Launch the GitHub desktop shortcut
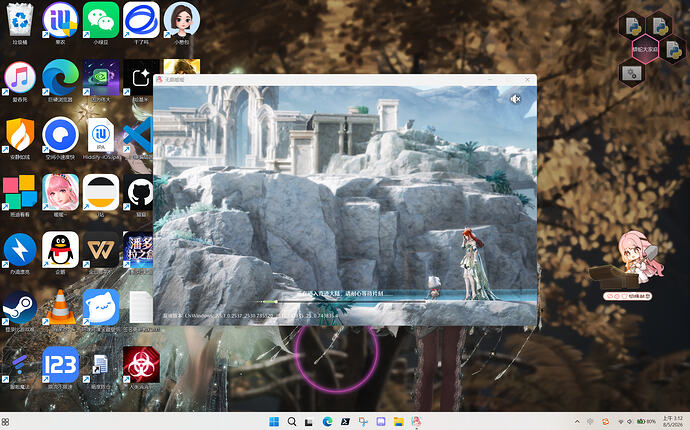The width and height of the screenshot is (690, 430). tap(139, 192)
